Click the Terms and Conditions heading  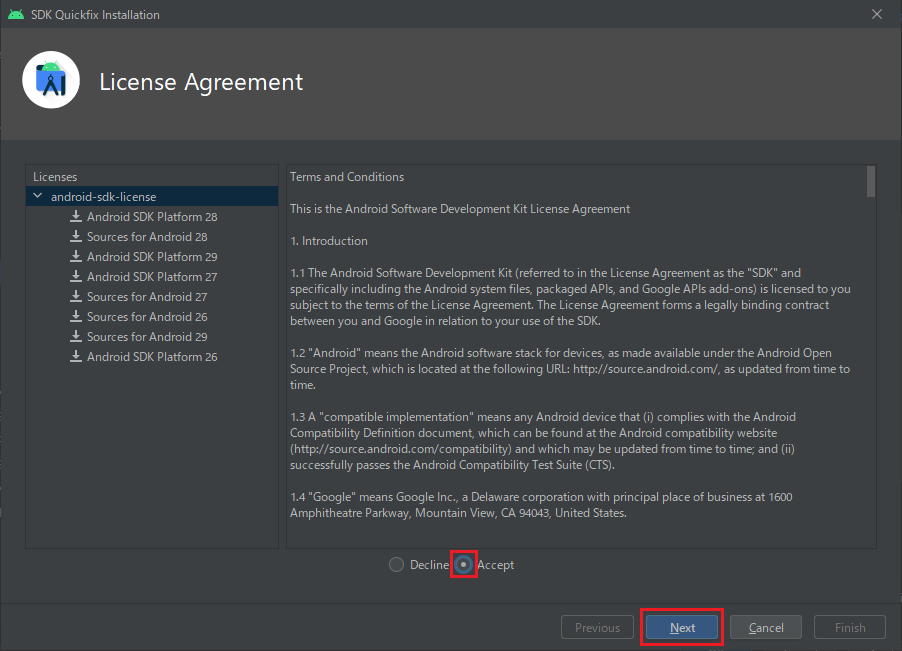pyautogui.click(x=347, y=177)
